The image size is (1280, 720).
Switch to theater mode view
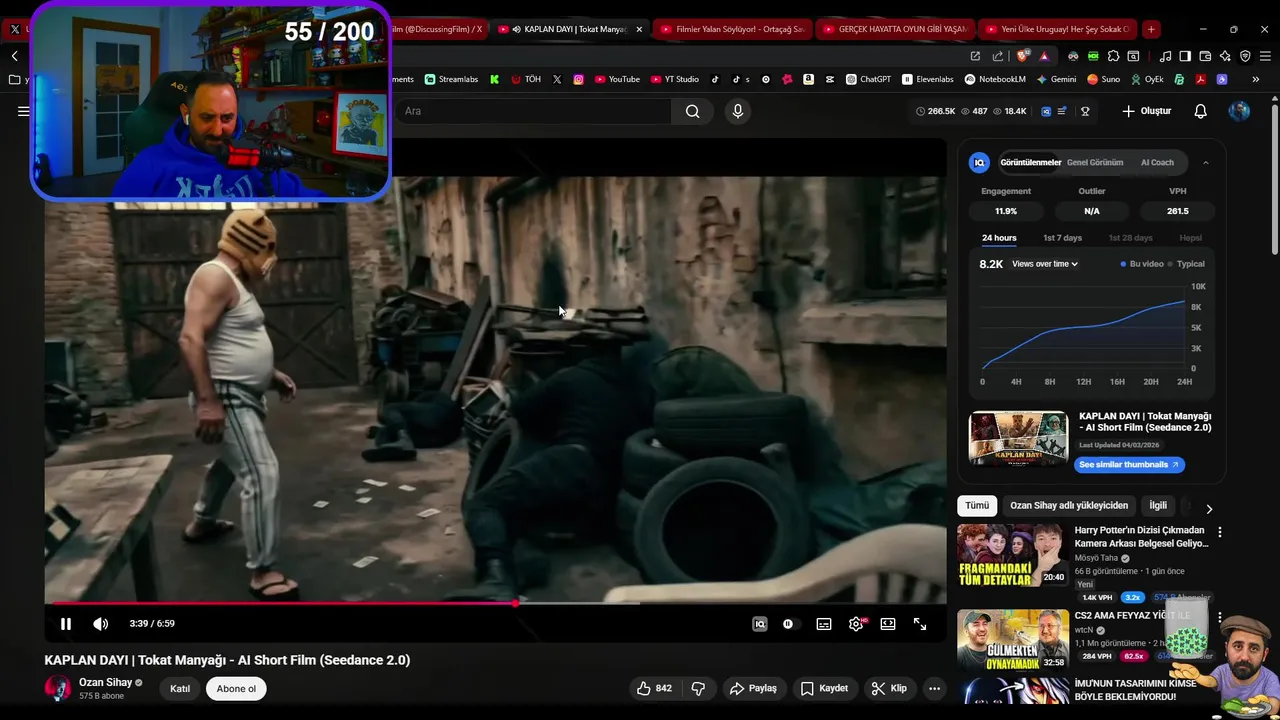pyautogui.click(x=888, y=624)
